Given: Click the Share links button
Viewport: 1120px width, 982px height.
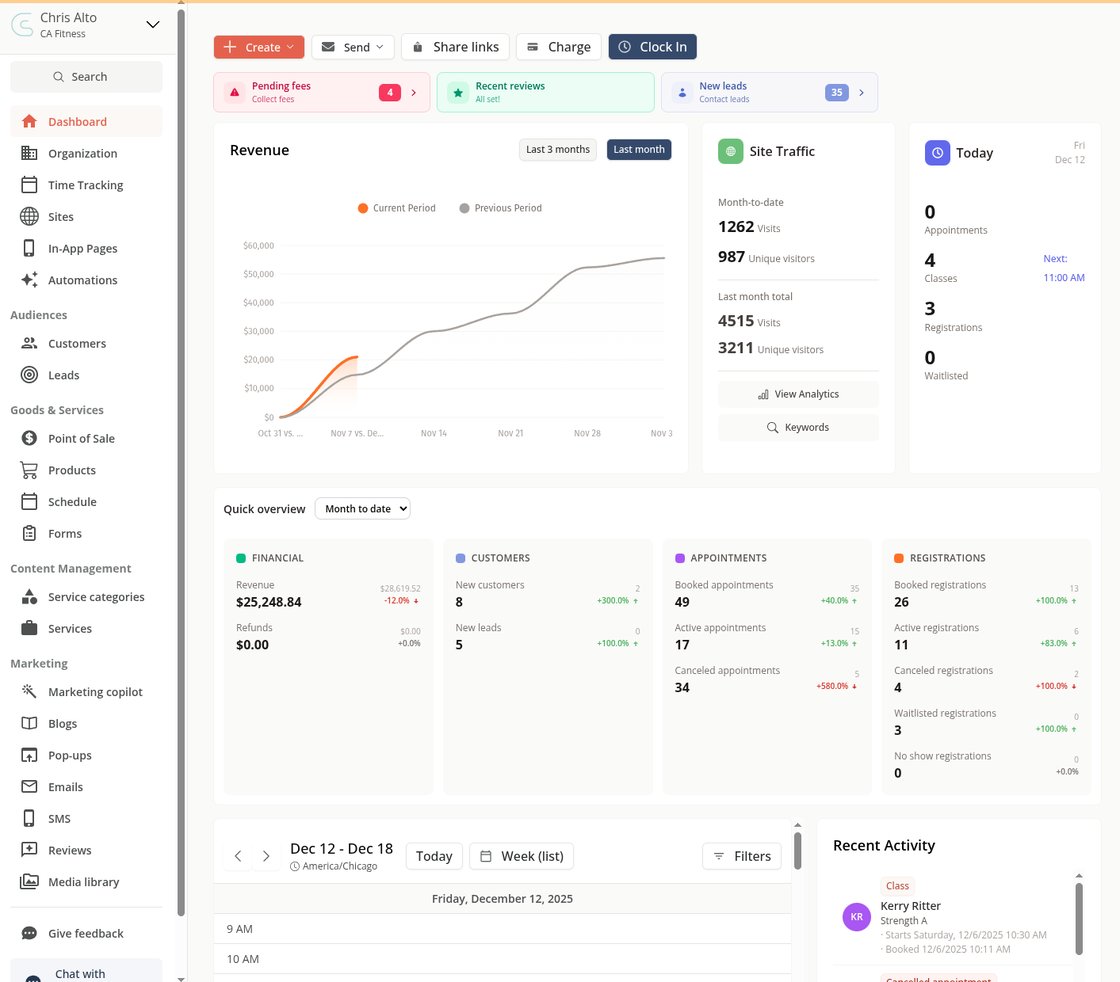Looking at the screenshot, I should [455, 47].
